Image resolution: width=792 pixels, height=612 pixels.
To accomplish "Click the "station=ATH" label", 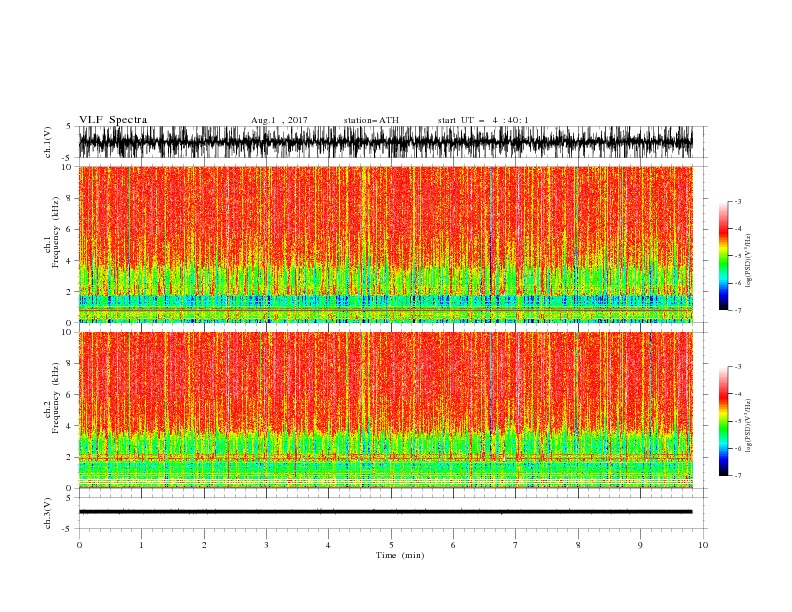I will click(x=371, y=120).
